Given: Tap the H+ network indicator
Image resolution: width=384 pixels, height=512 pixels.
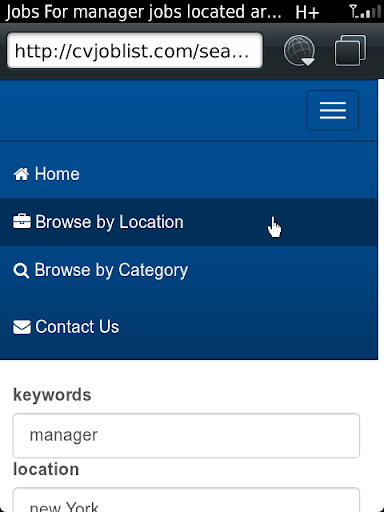Looking at the screenshot, I should pyautogui.click(x=307, y=12).
